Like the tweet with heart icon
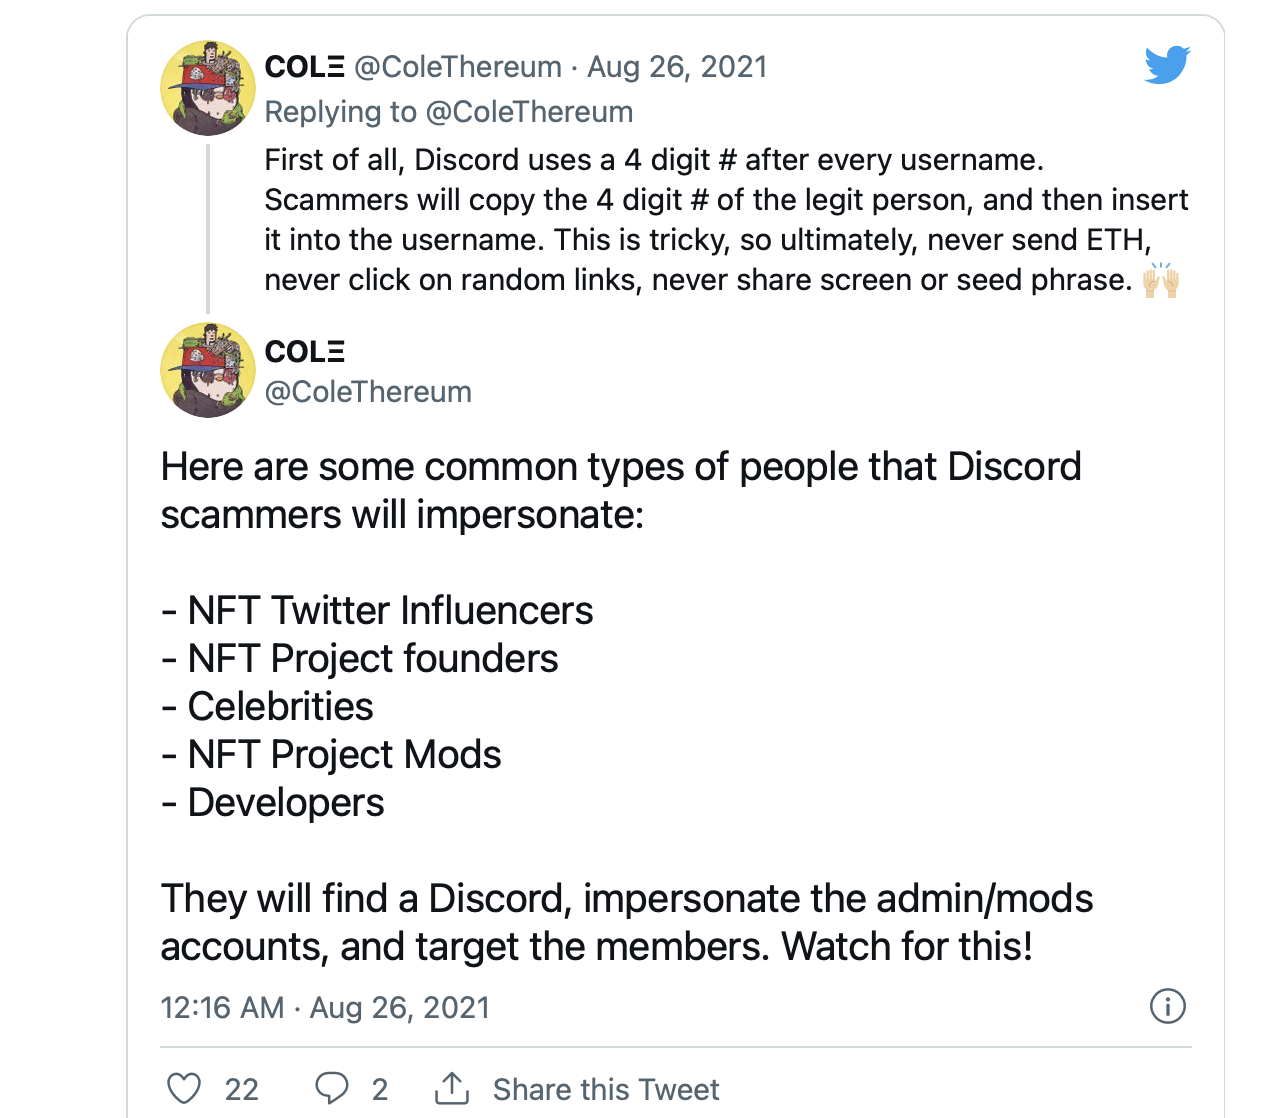Viewport: 1274px width, 1118px height. click(x=184, y=1088)
